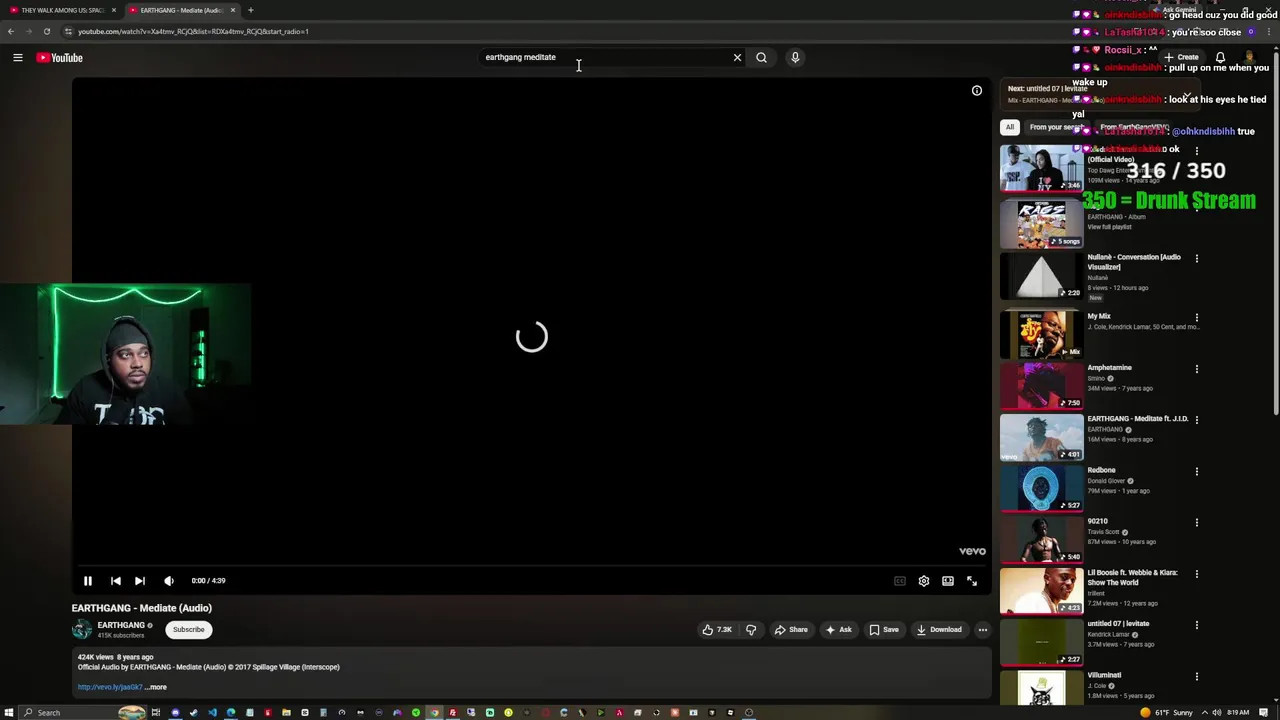1280x720 pixels.
Task: Click the Ask button under the video
Action: tap(839, 629)
